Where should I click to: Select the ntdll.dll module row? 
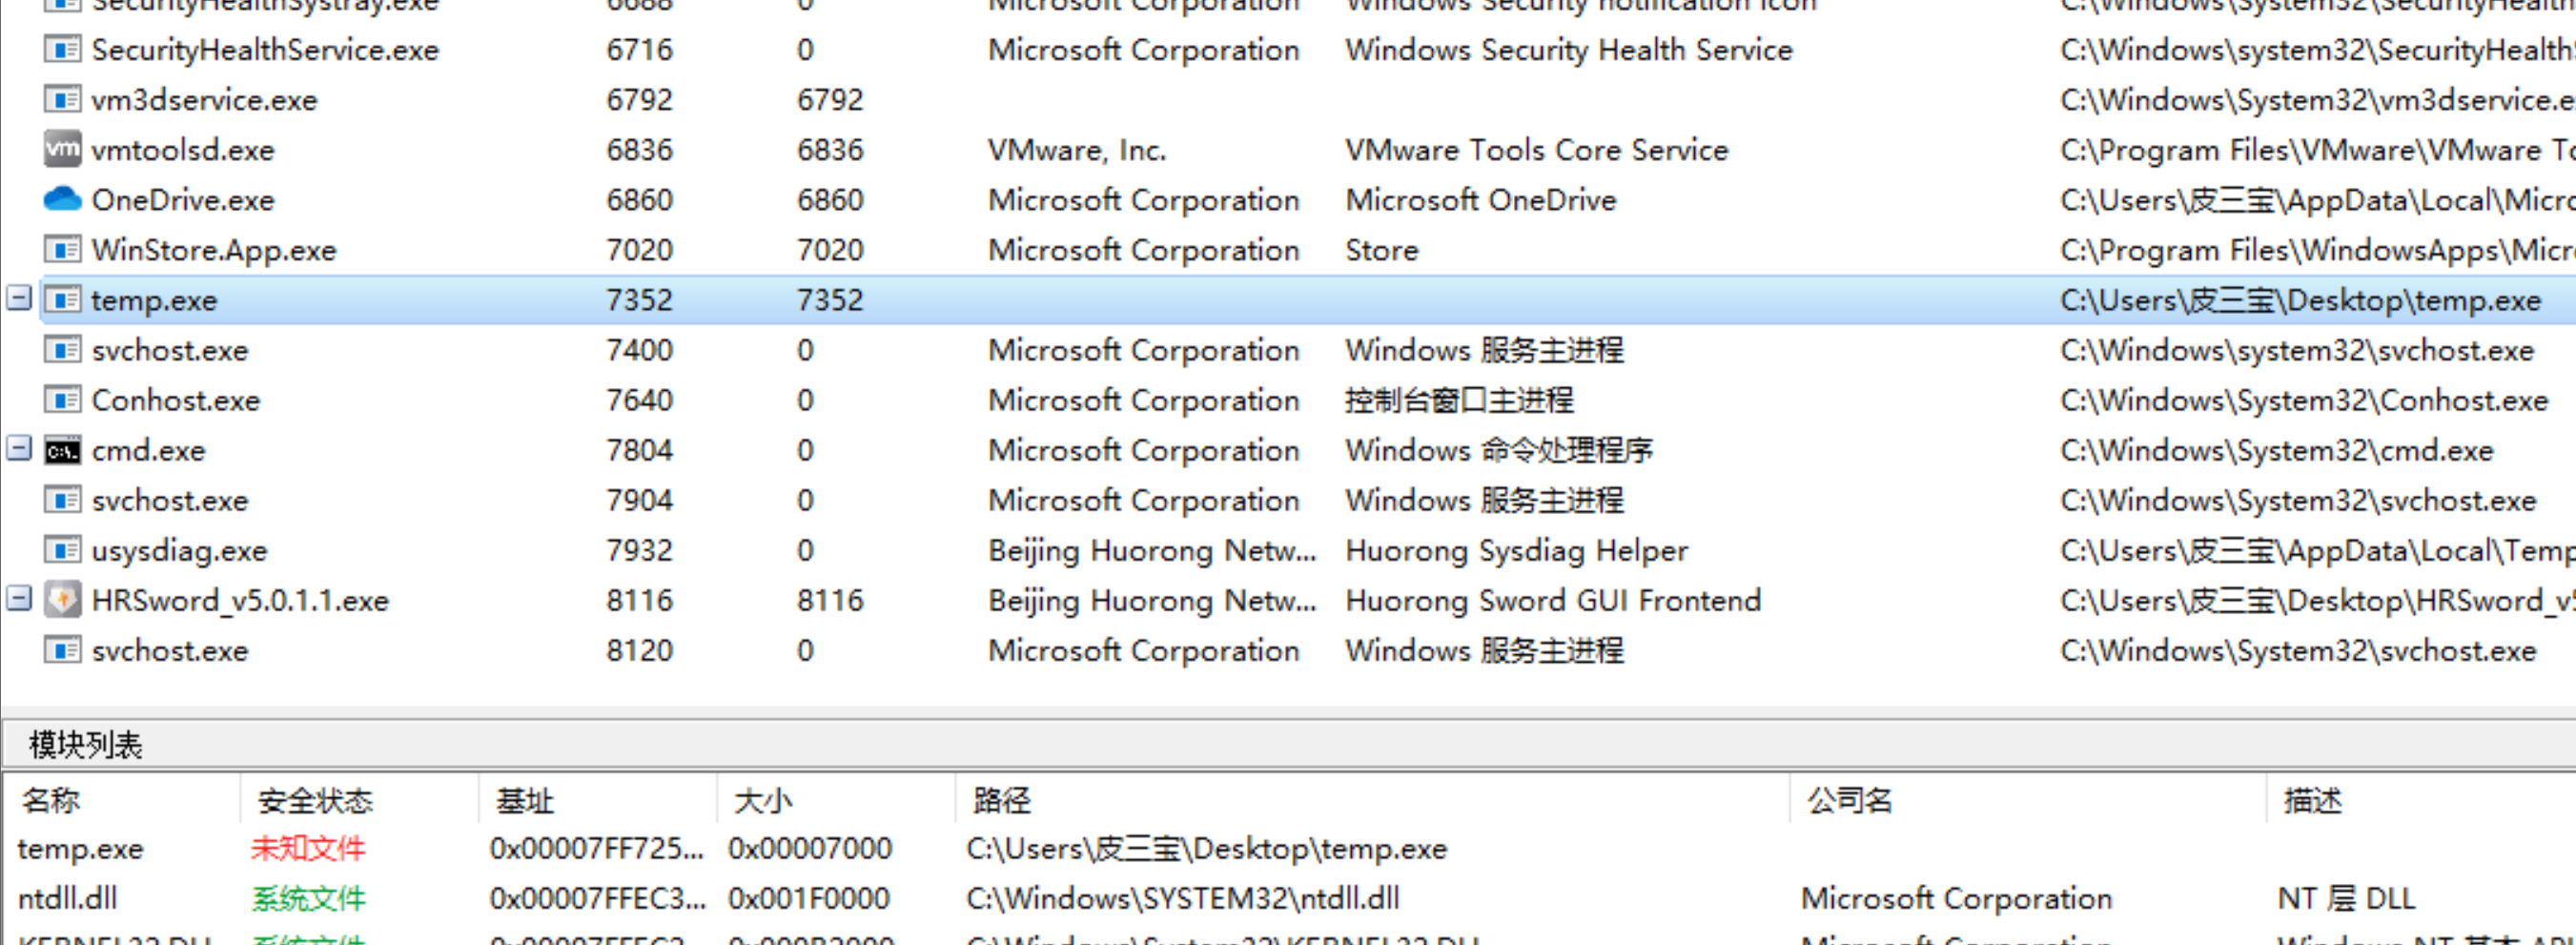click(x=1288, y=898)
